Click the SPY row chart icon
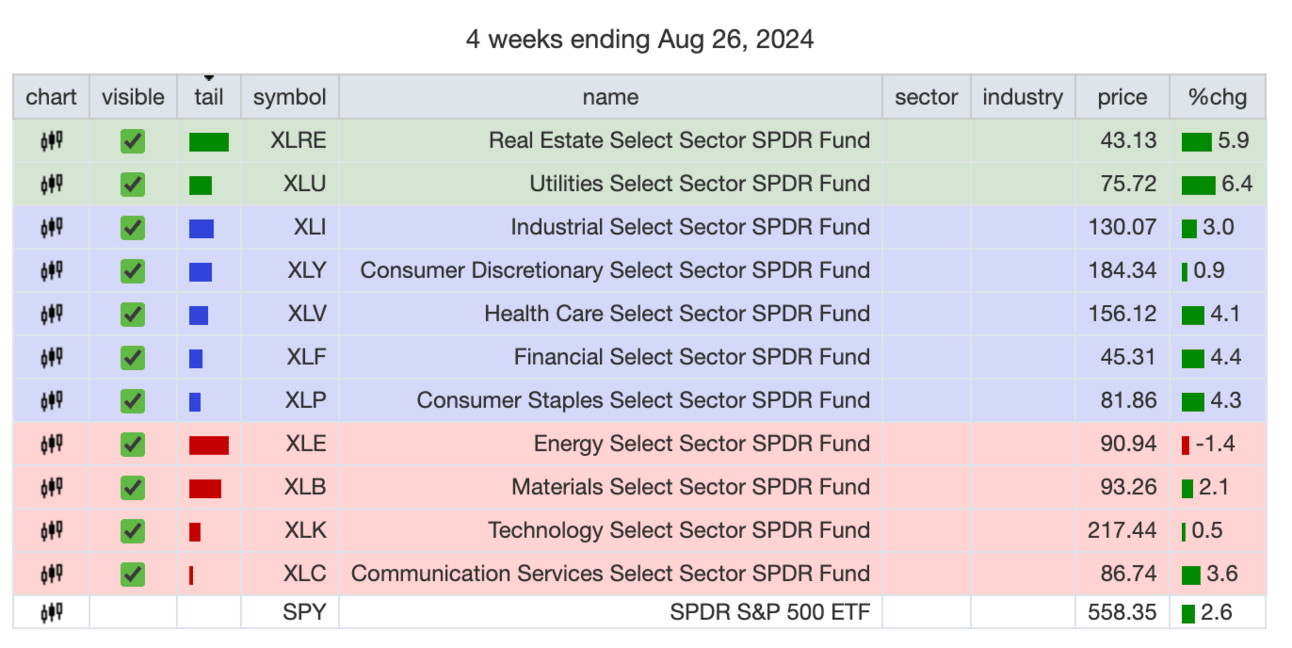 pos(51,612)
